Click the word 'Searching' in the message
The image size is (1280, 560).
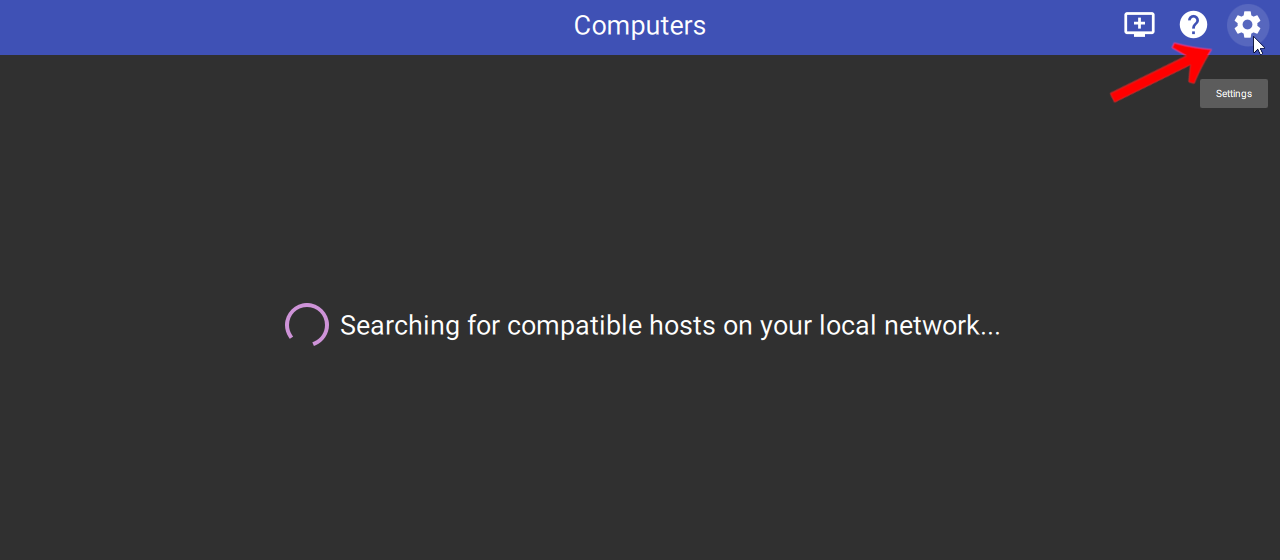[400, 326]
